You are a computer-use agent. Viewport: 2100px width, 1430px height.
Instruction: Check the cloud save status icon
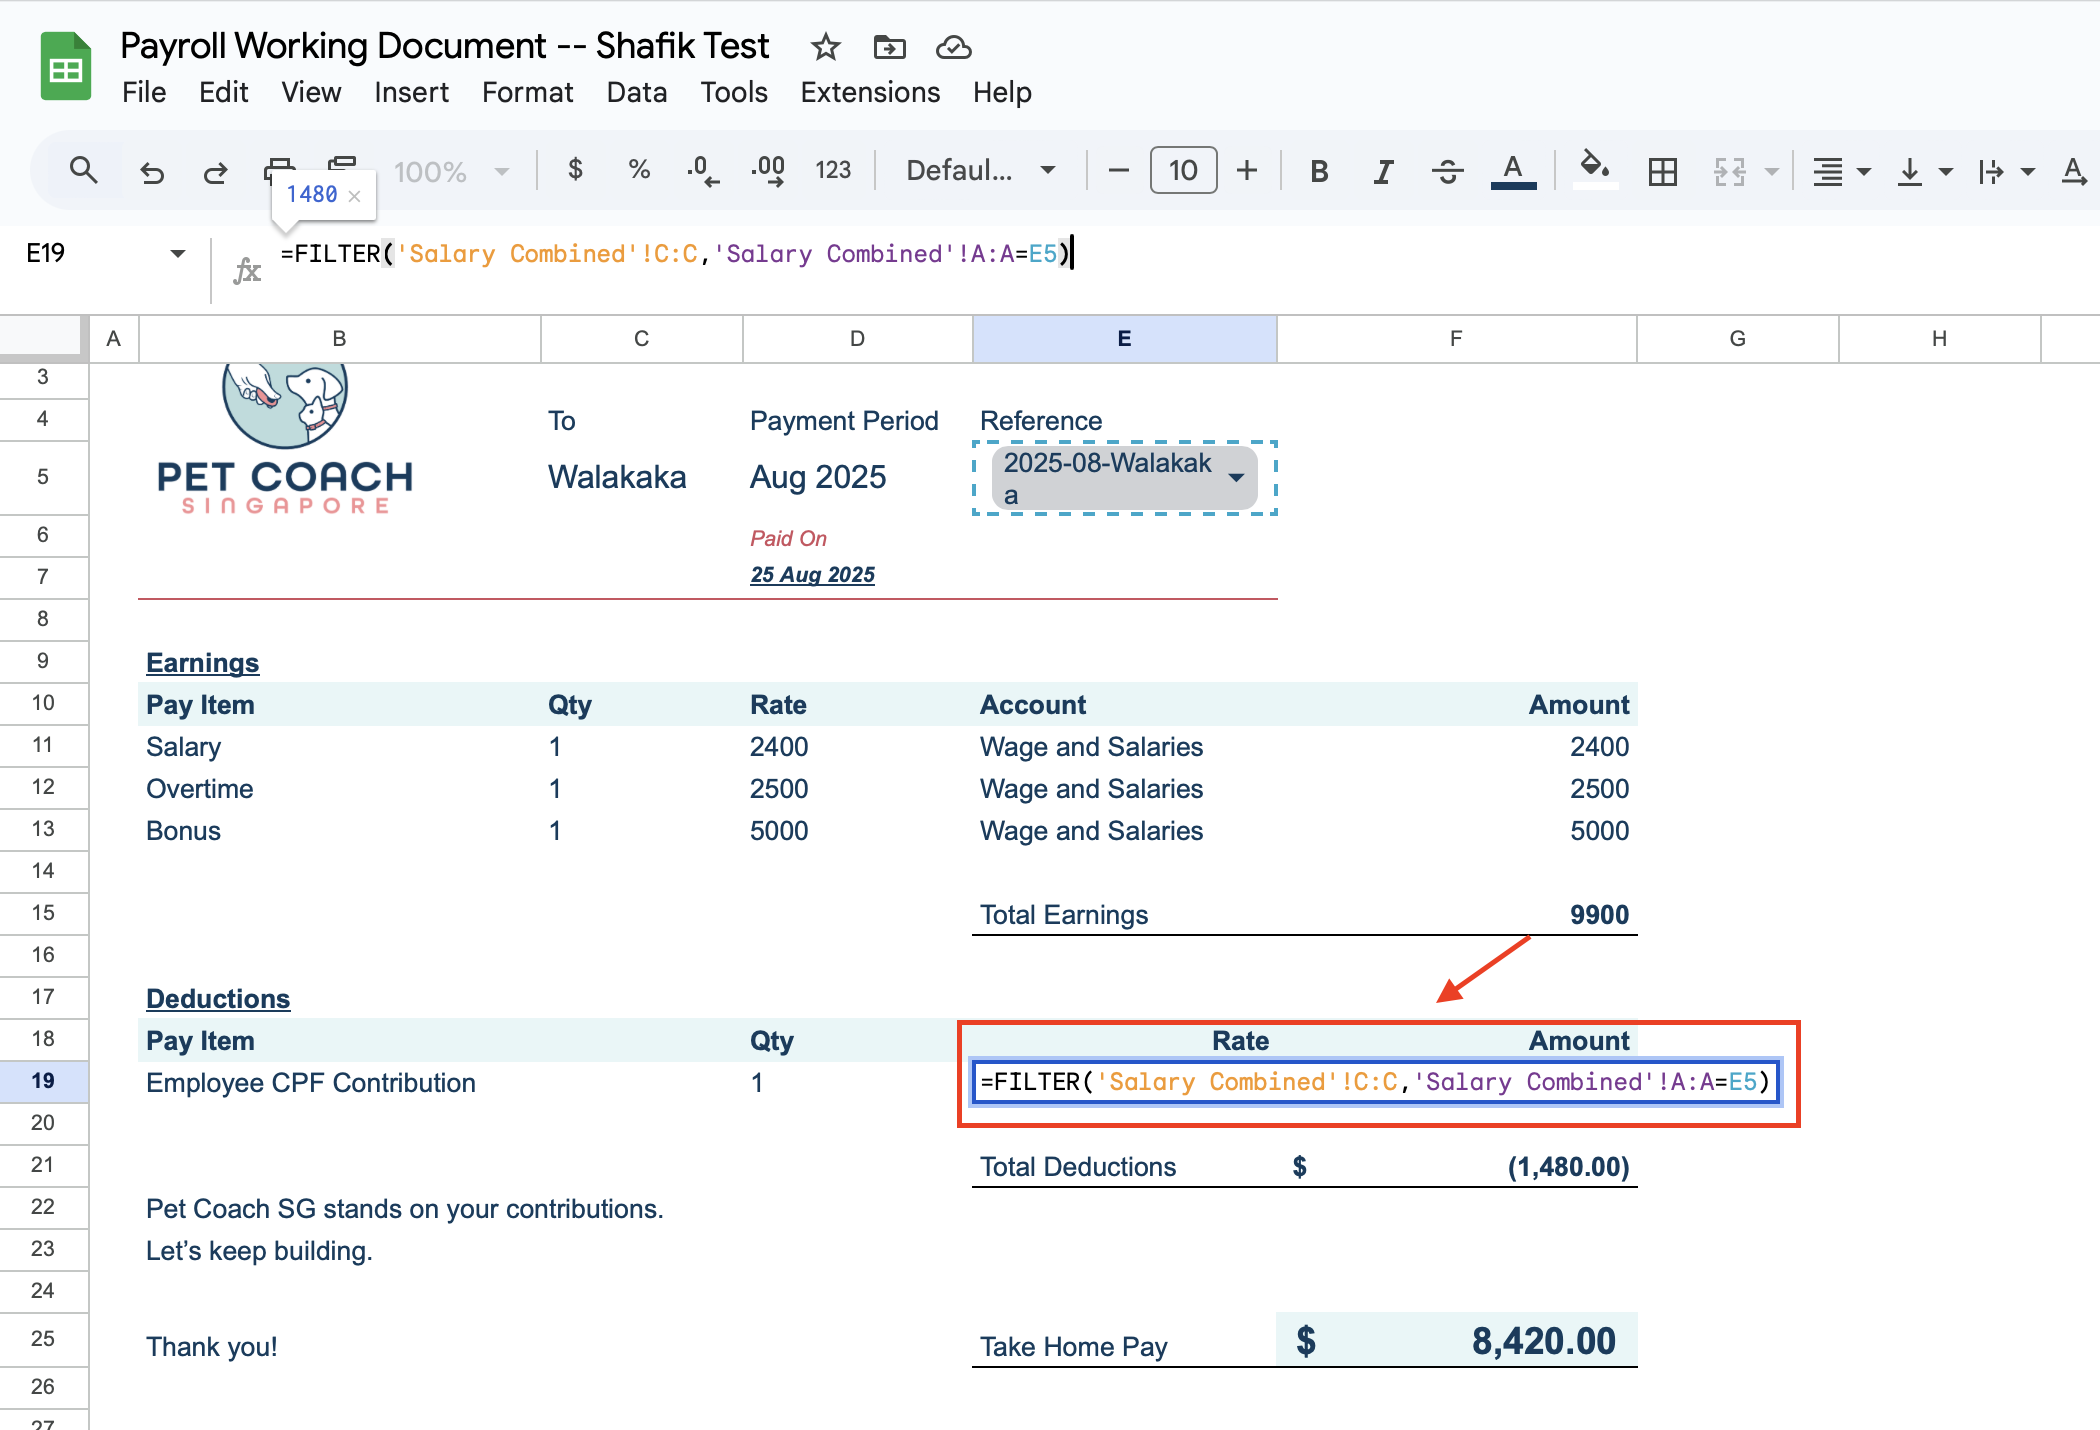click(x=953, y=46)
